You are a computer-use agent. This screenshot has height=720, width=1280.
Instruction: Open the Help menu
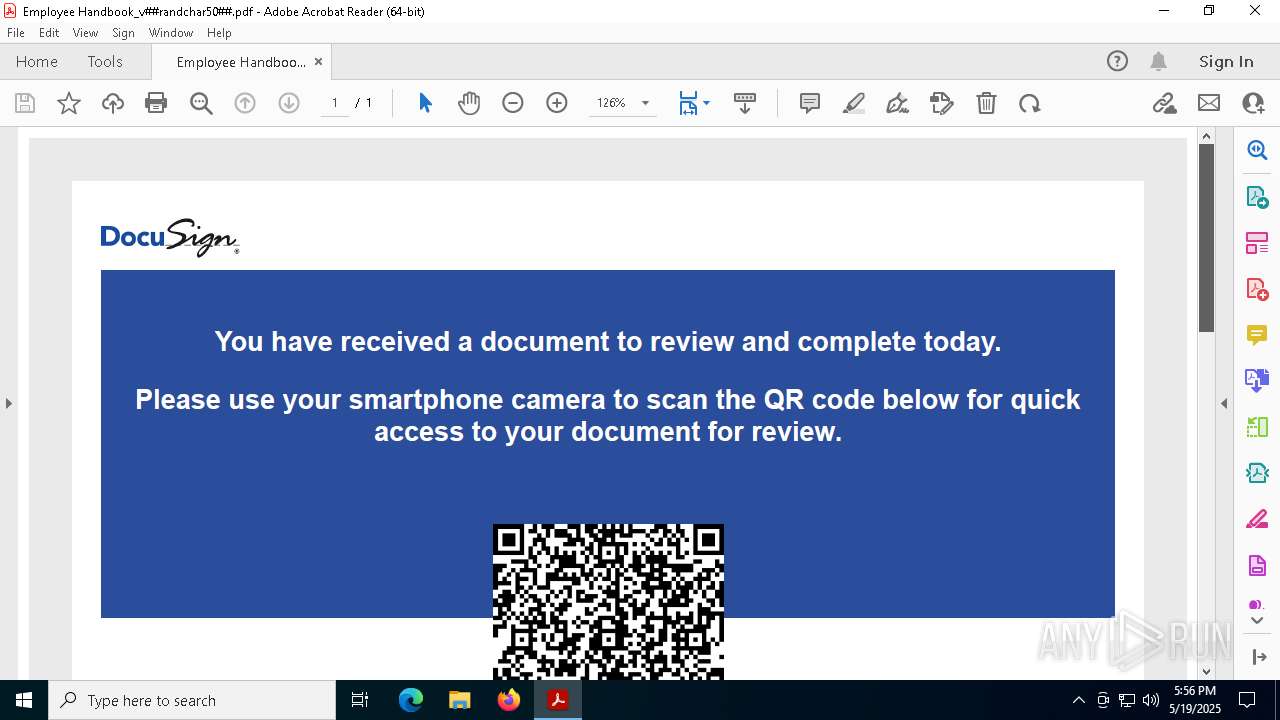[x=219, y=32]
